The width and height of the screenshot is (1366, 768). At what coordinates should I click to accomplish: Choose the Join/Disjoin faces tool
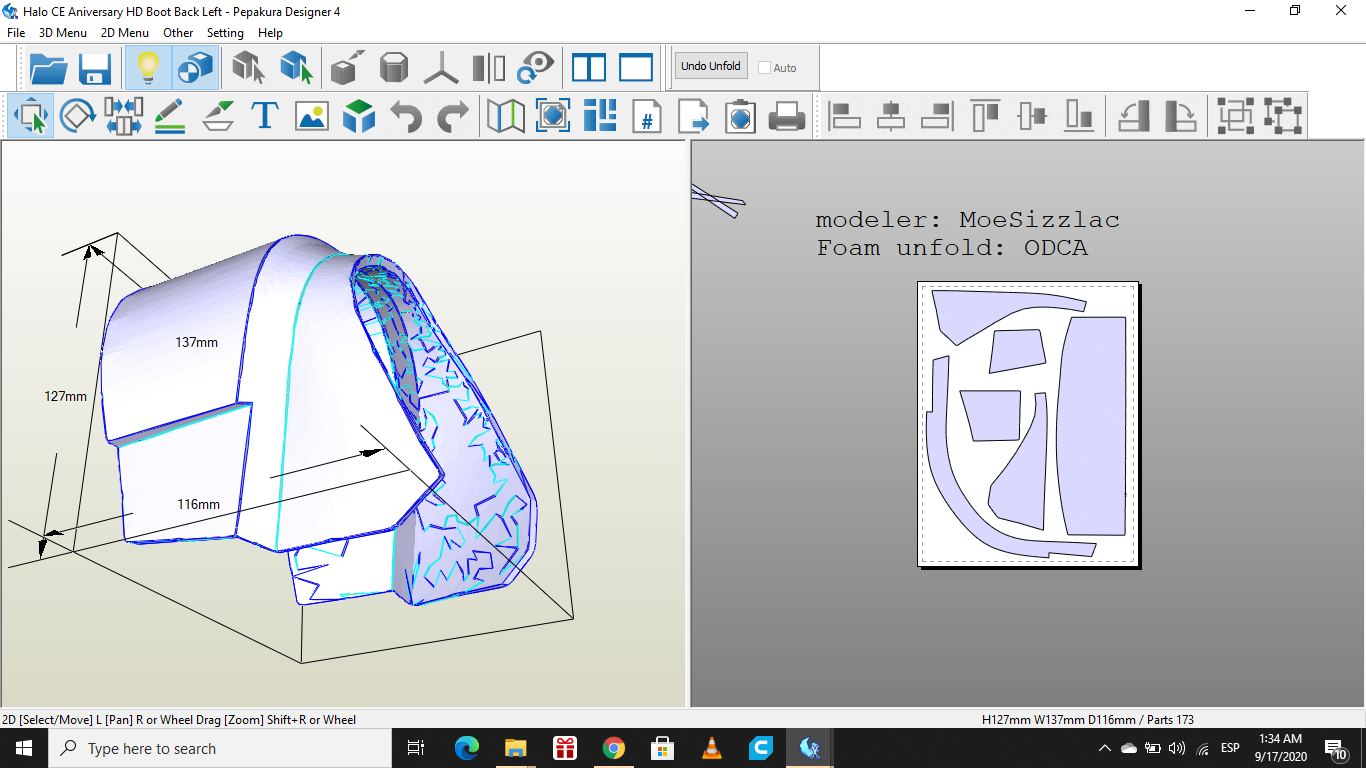(123, 116)
